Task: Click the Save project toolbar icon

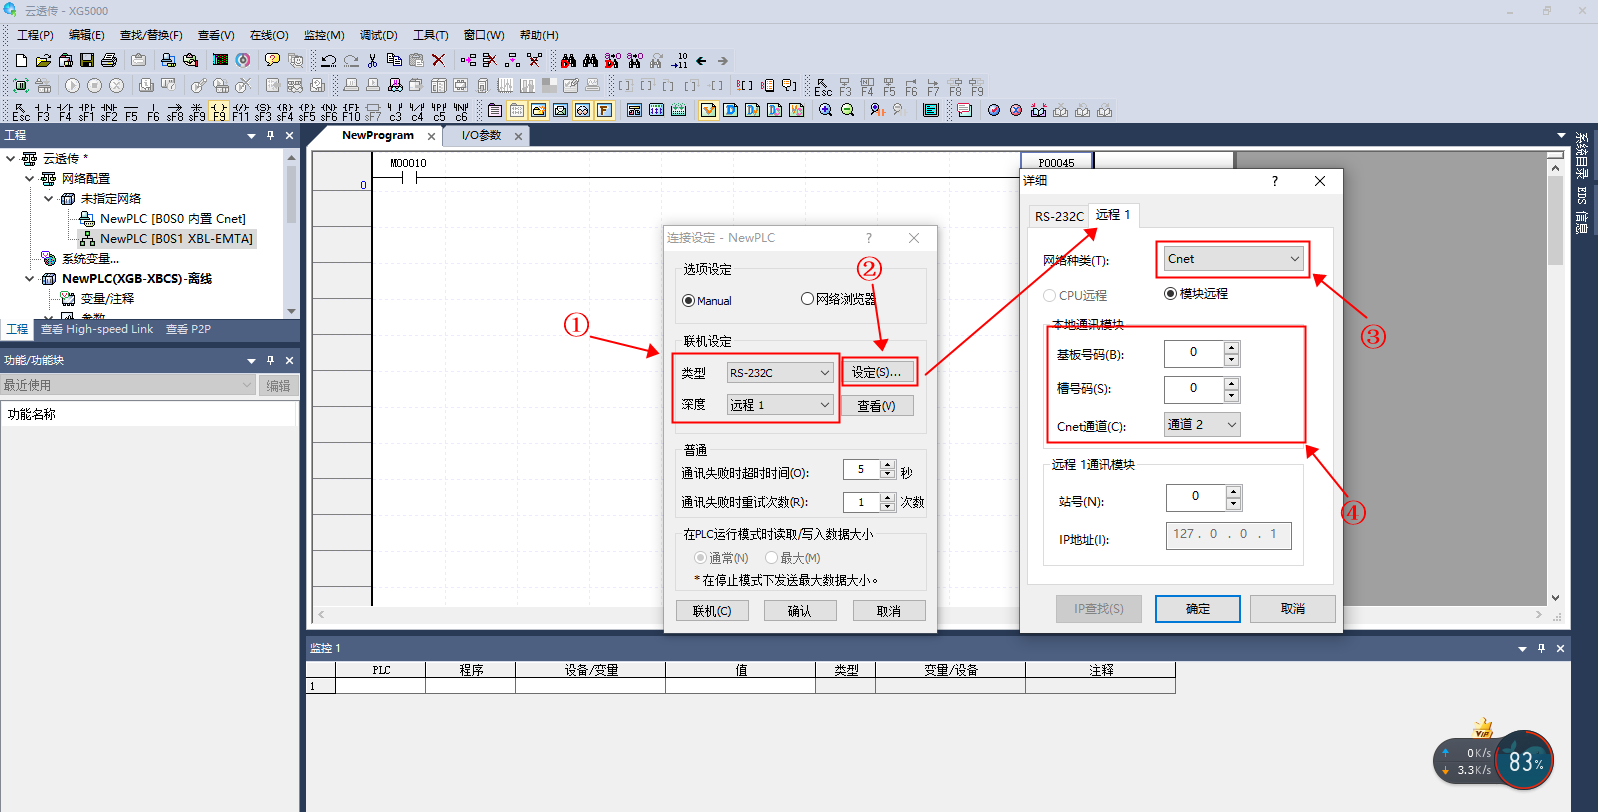Action: [87, 61]
